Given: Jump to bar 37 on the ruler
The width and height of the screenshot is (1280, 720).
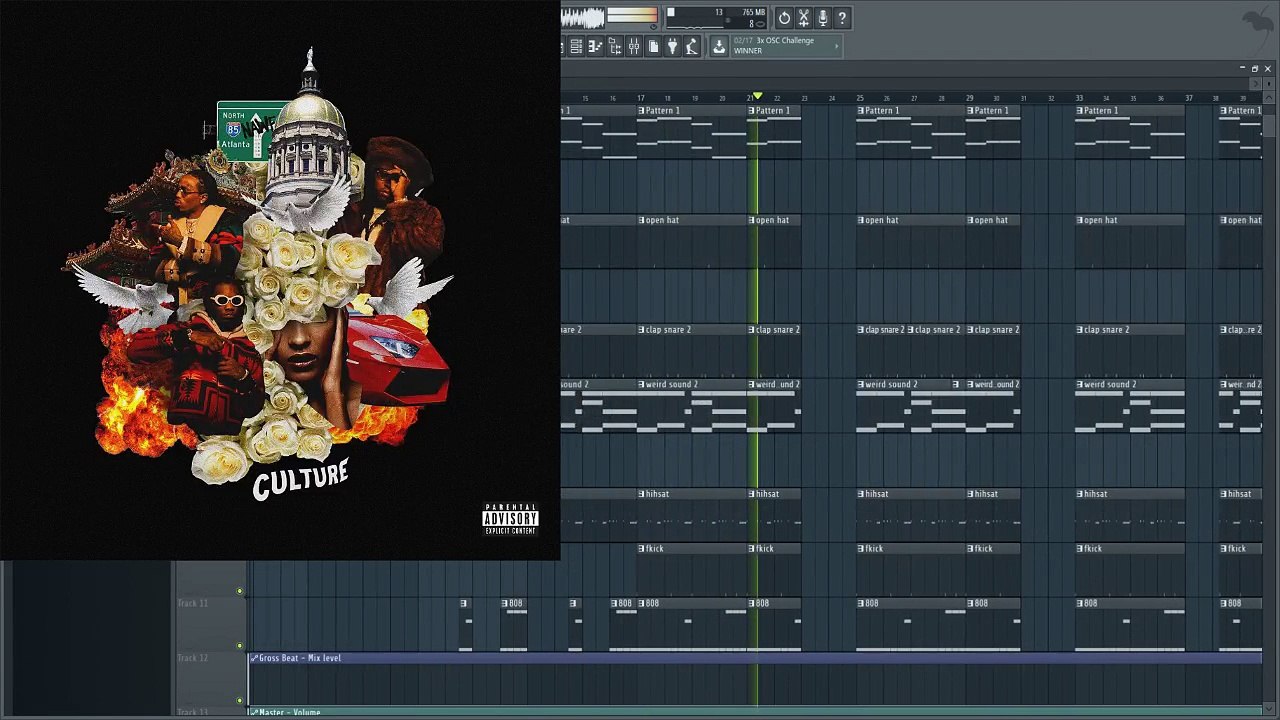Looking at the screenshot, I should pyautogui.click(x=1189, y=98).
